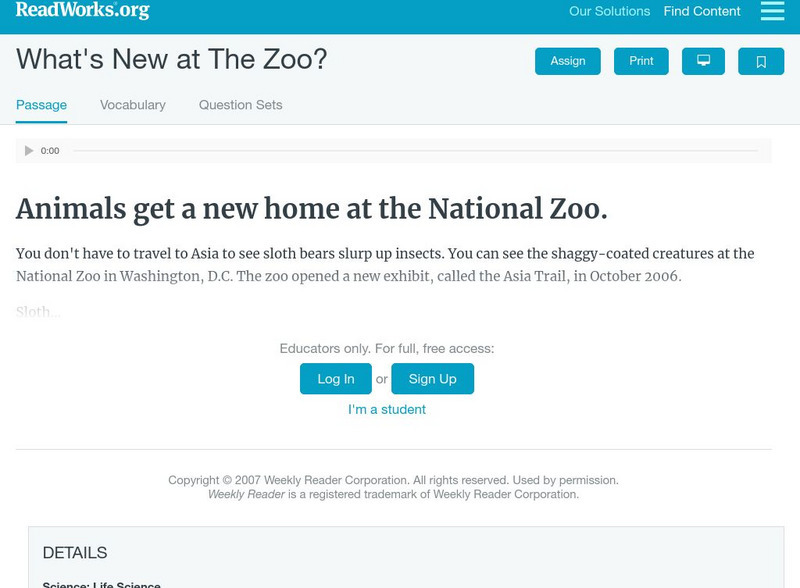
Task: Click the Assign button
Action: click(x=566, y=61)
